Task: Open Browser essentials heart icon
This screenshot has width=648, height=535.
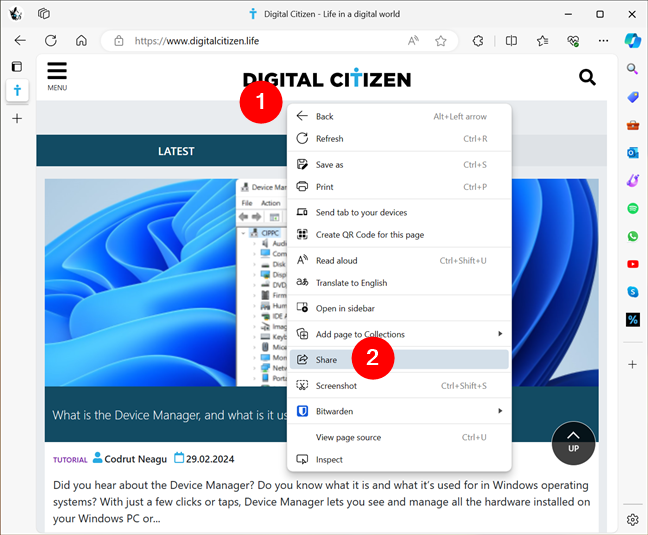Action: pyautogui.click(x=573, y=41)
